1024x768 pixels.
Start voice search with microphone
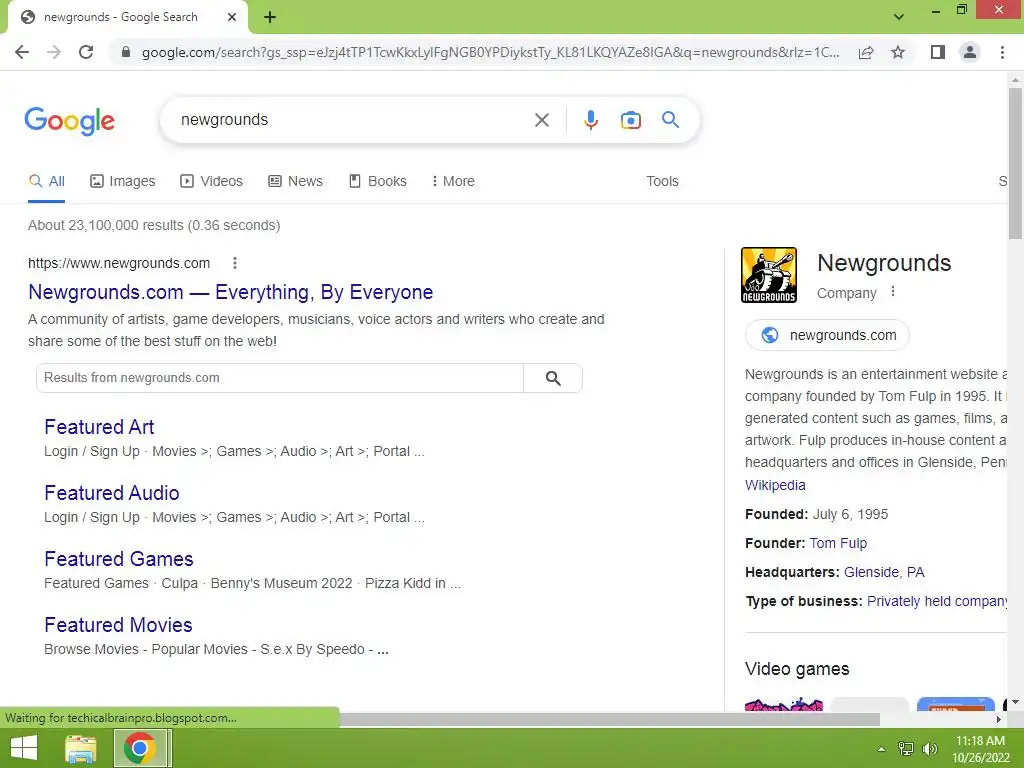[590, 120]
